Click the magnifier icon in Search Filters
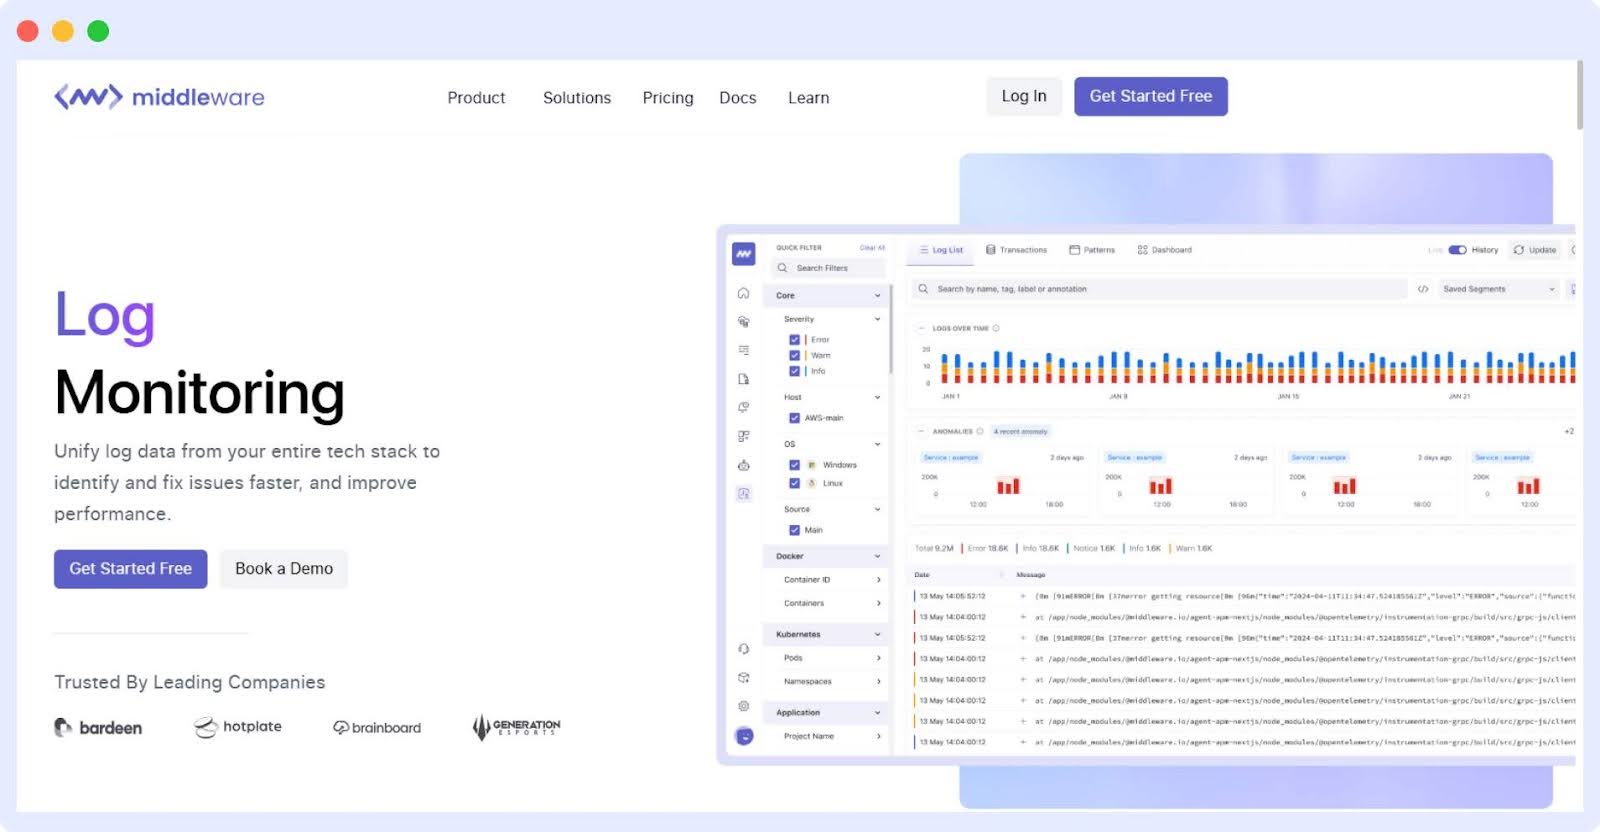The height and width of the screenshot is (832, 1600). (783, 268)
